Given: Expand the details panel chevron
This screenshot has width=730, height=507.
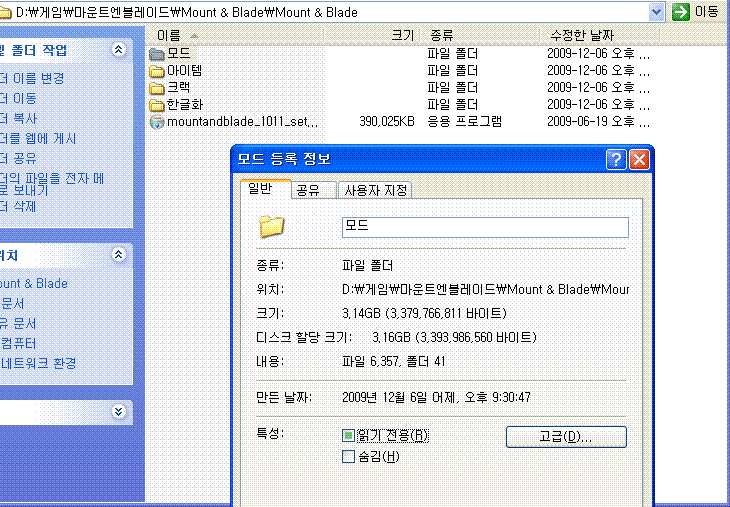Looking at the screenshot, I should [x=119, y=410].
